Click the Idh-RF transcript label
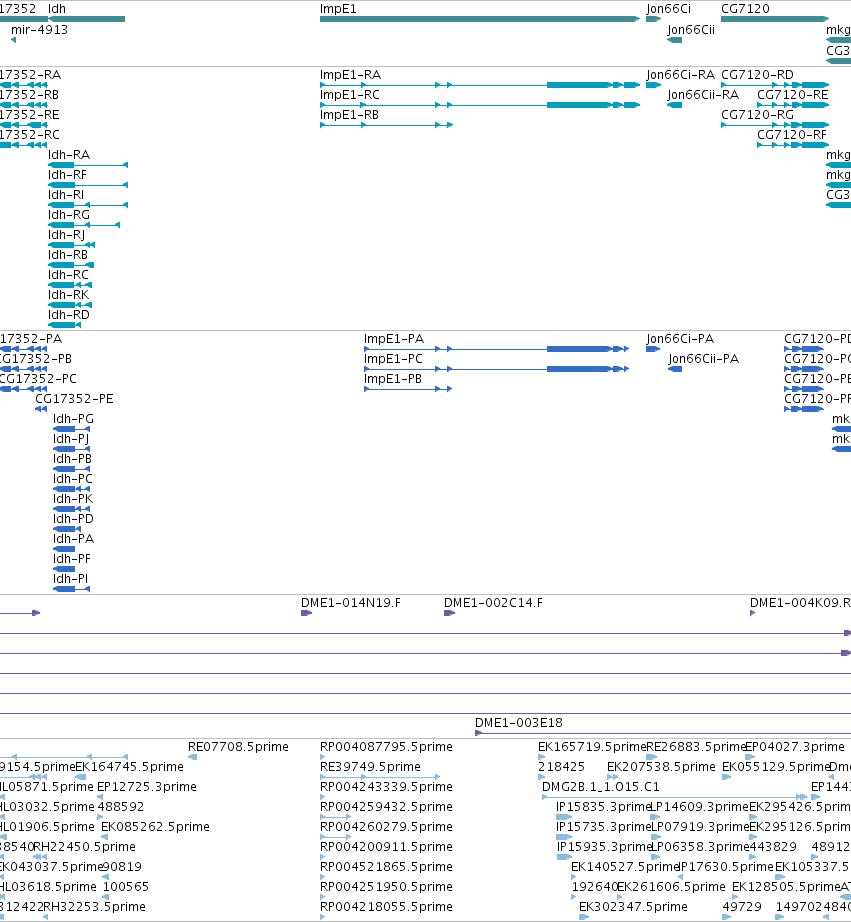851x922 pixels. point(68,175)
